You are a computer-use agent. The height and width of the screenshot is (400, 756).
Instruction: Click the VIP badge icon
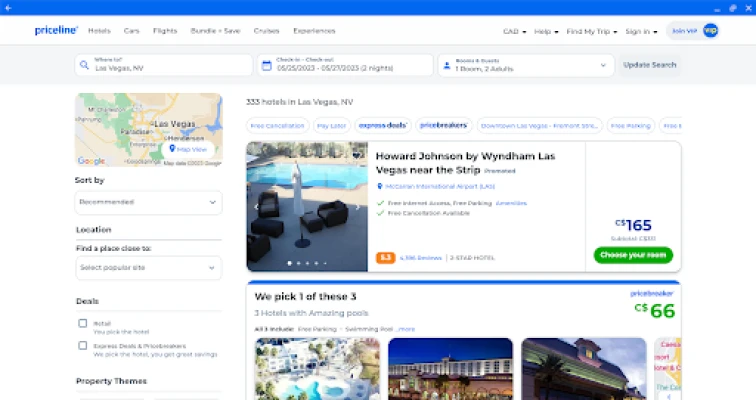coord(710,31)
